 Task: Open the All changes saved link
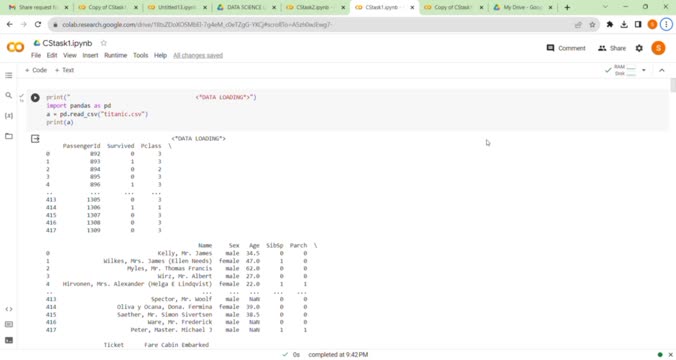(x=198, y=55)
